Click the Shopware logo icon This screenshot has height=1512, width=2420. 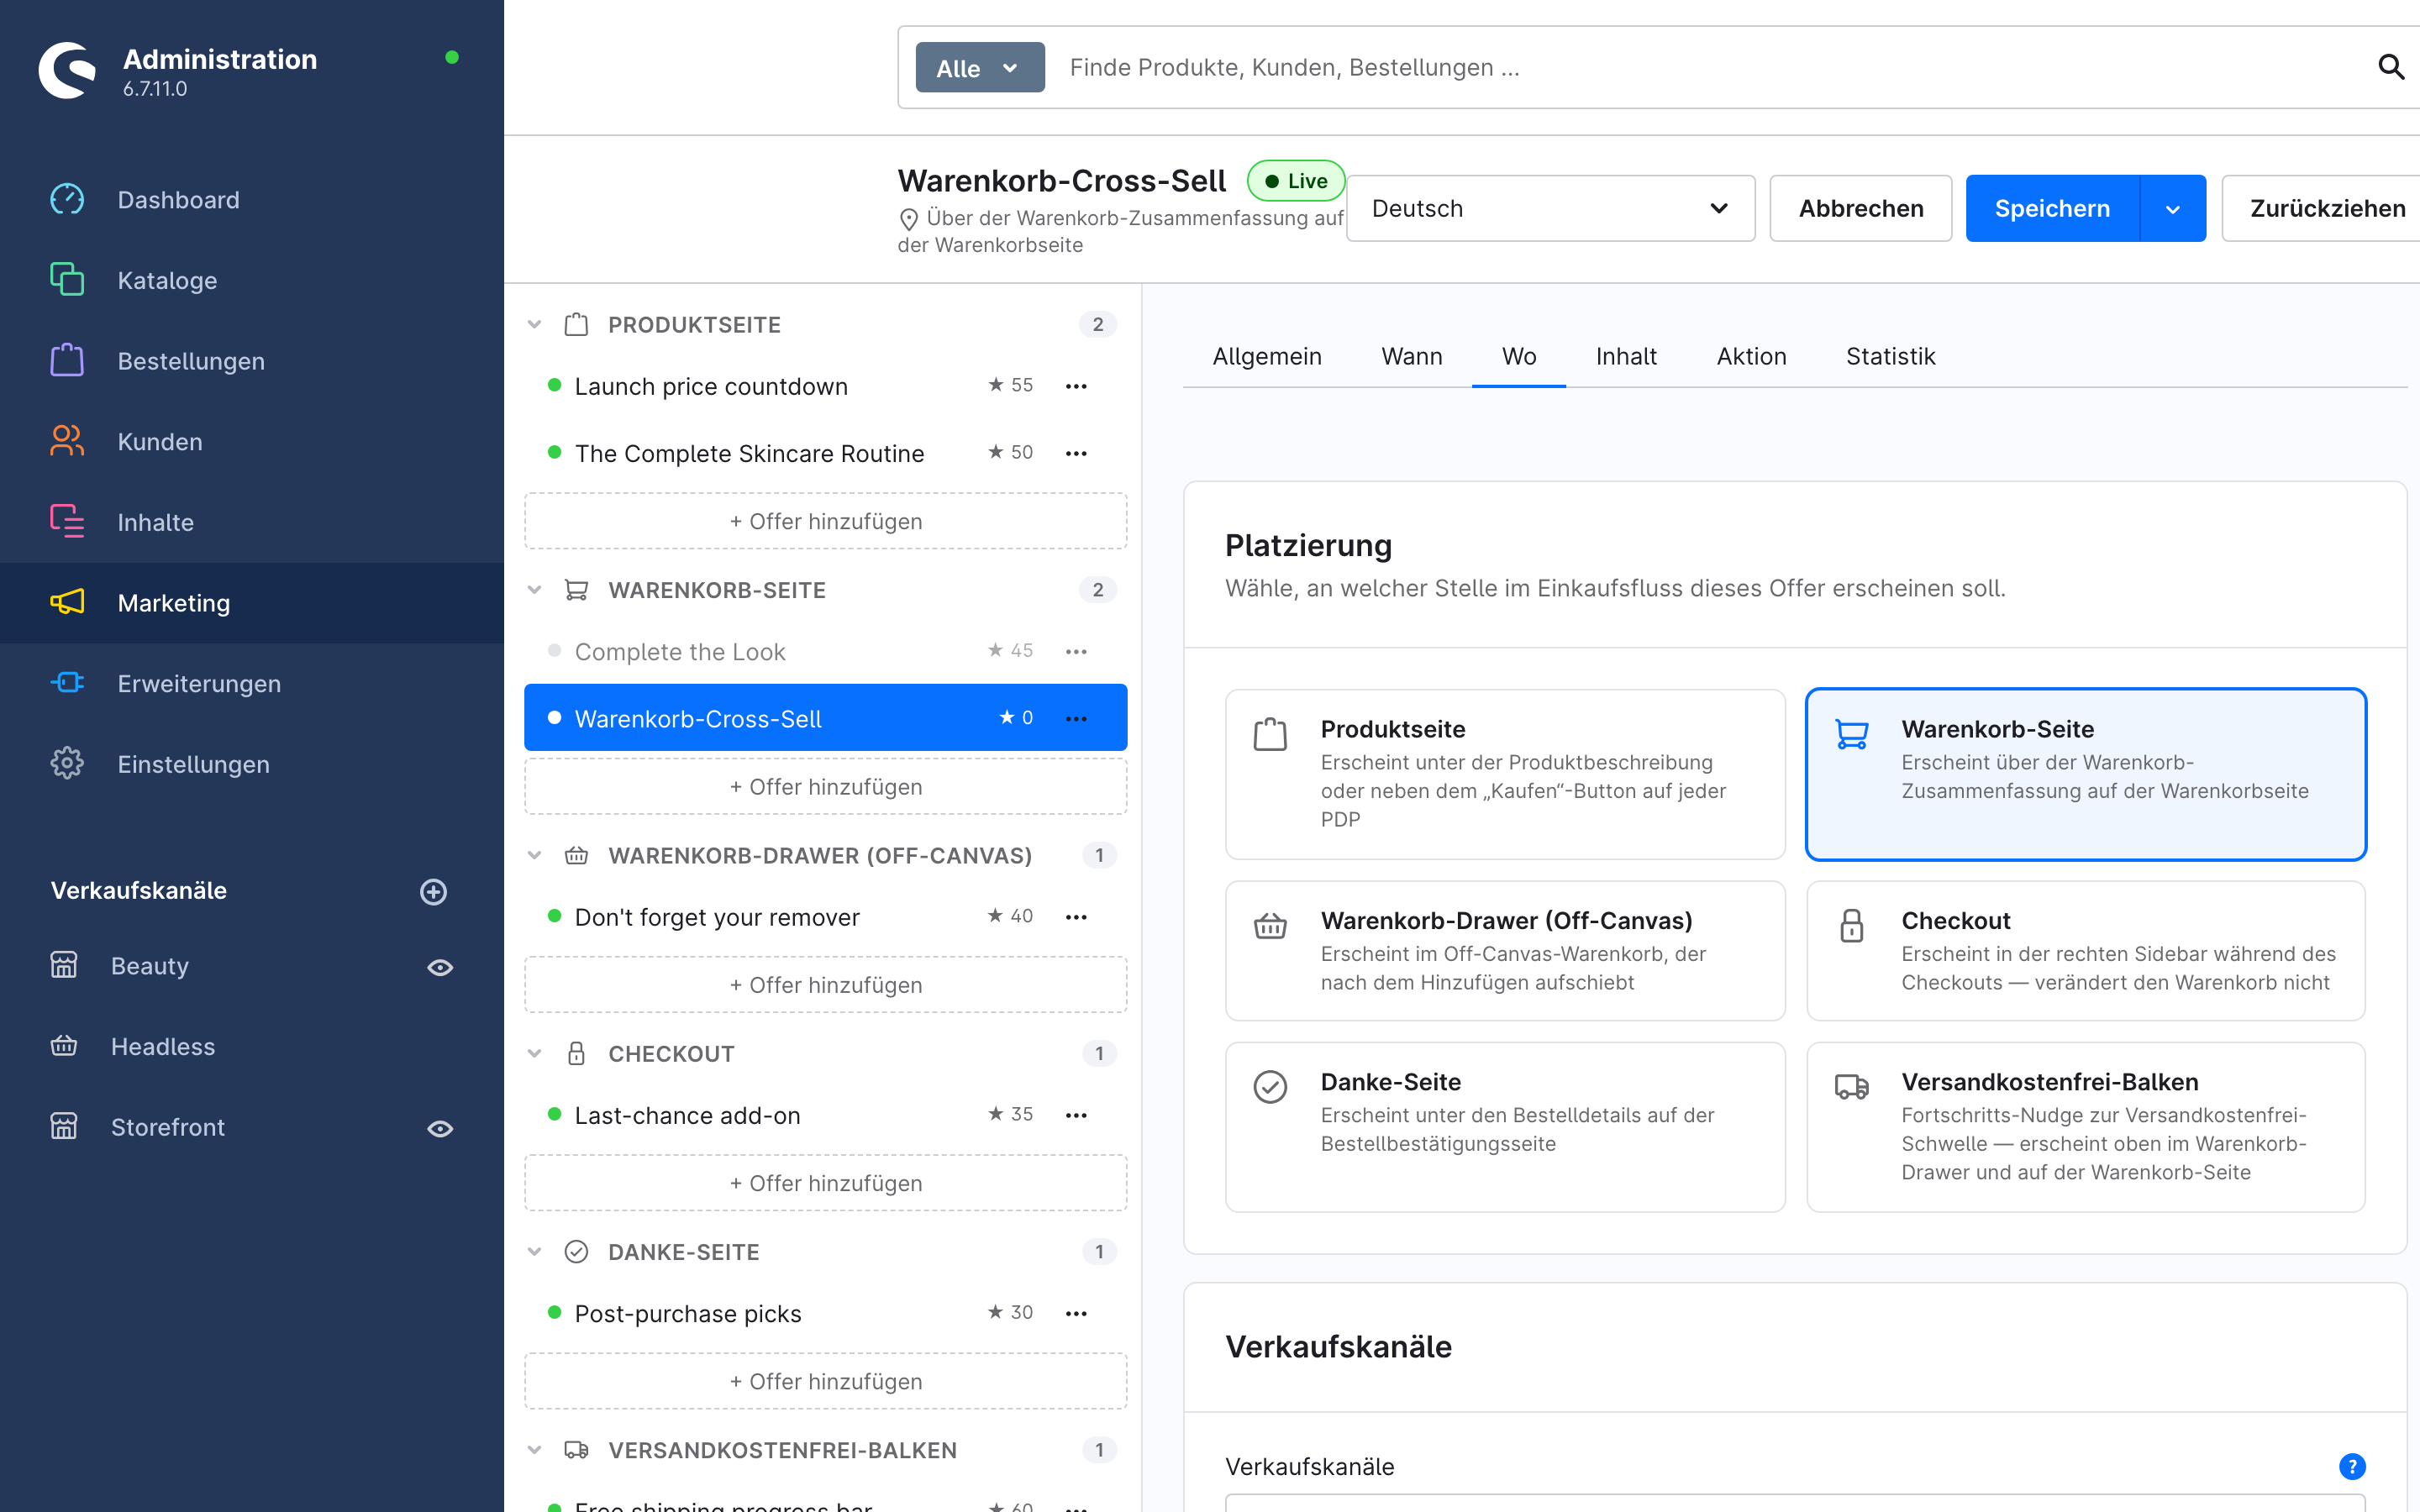click(67, 70)
